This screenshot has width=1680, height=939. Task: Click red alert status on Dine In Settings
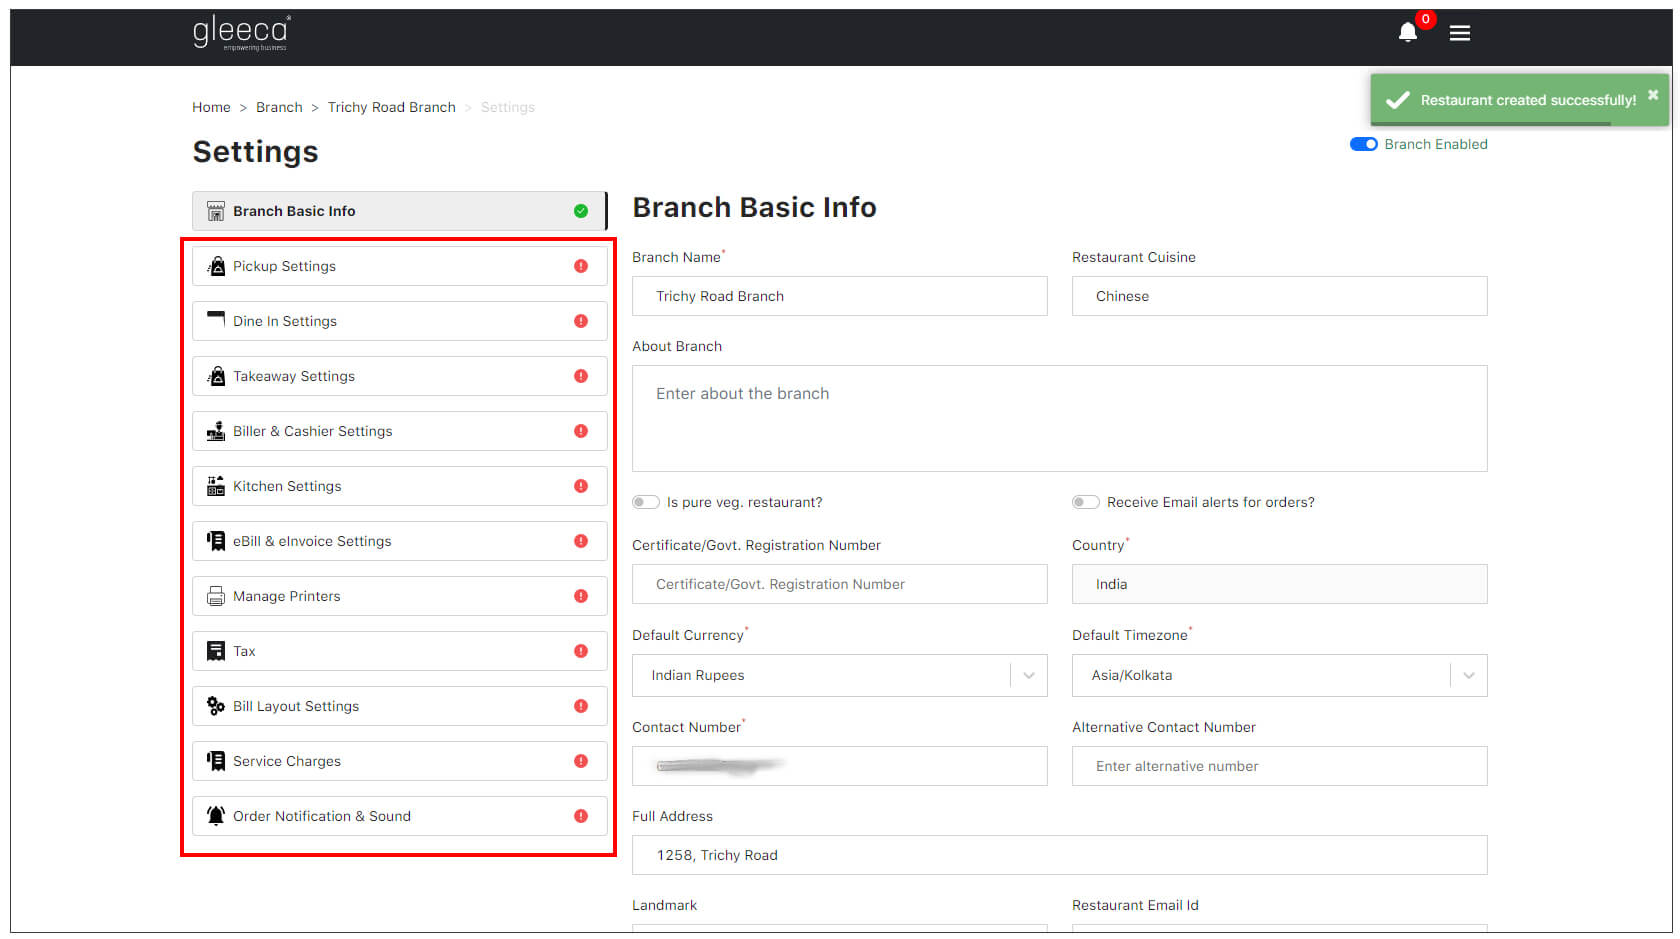point(581,321)
